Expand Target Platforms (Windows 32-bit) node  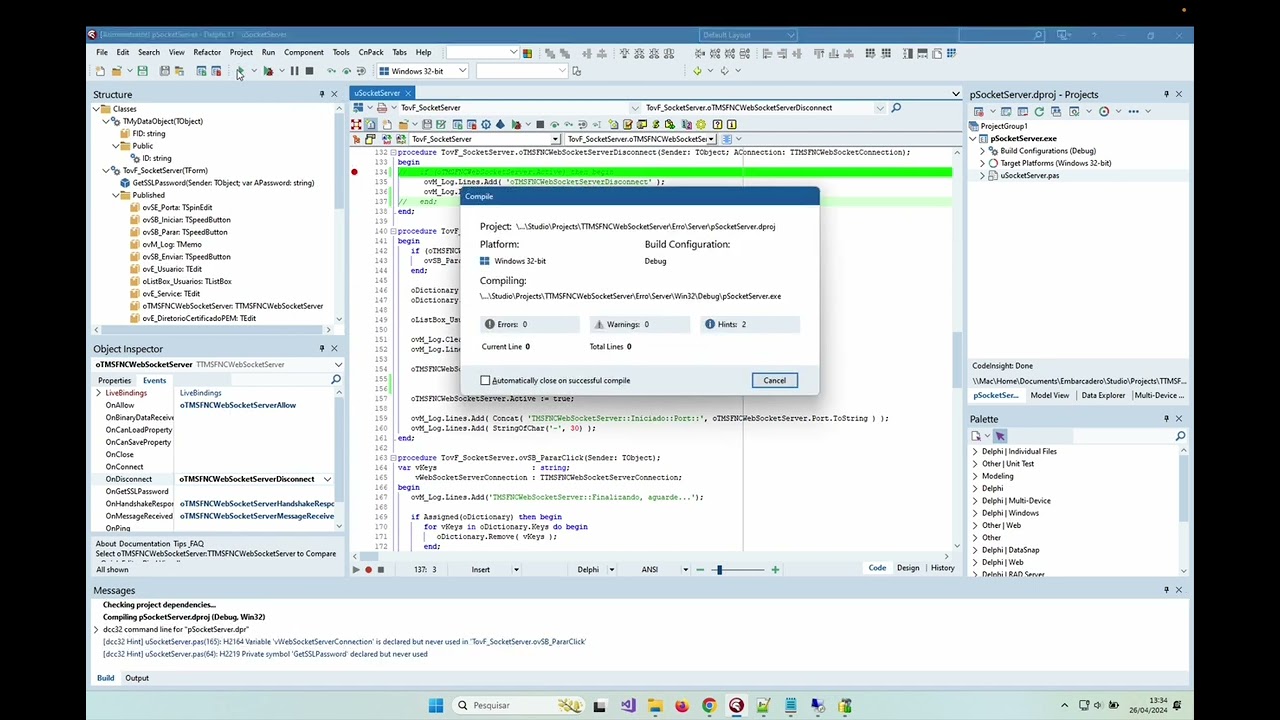[x=982, y=163]
